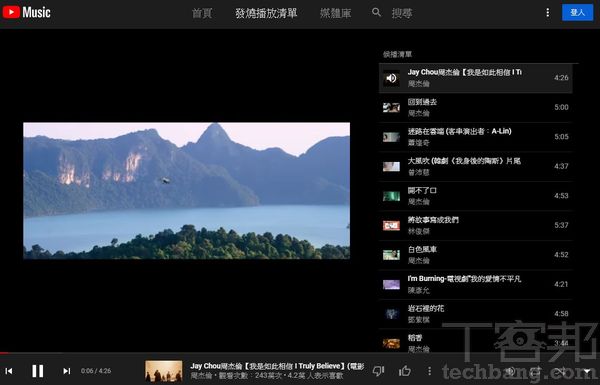The image size is (600, 385).
Task: Skip to the next track
Action: tap(67, 371)
